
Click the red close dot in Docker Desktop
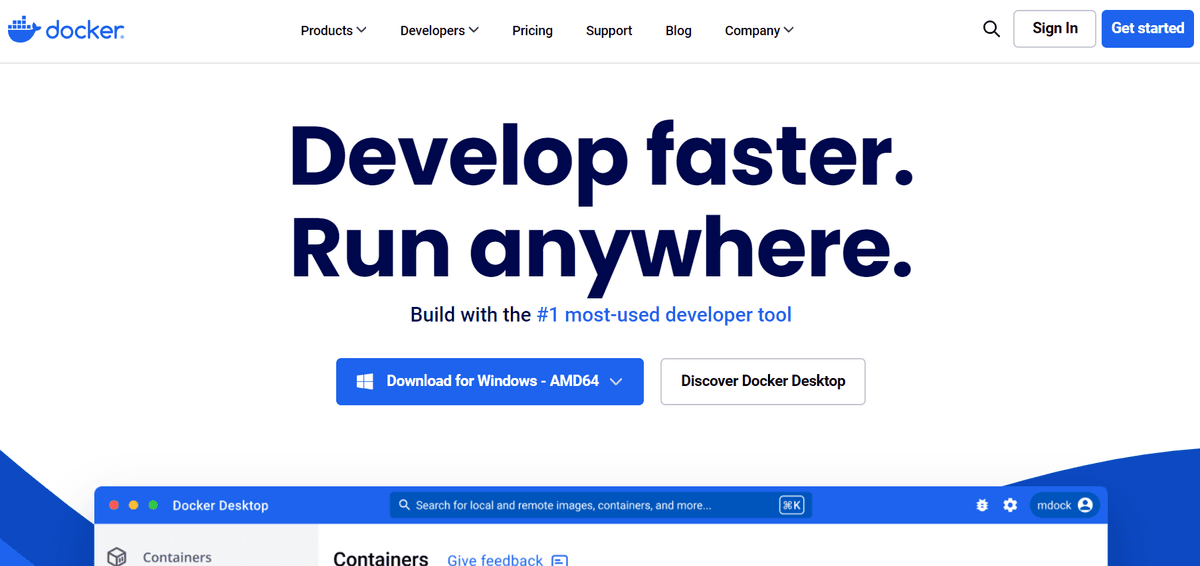(114, 505)
